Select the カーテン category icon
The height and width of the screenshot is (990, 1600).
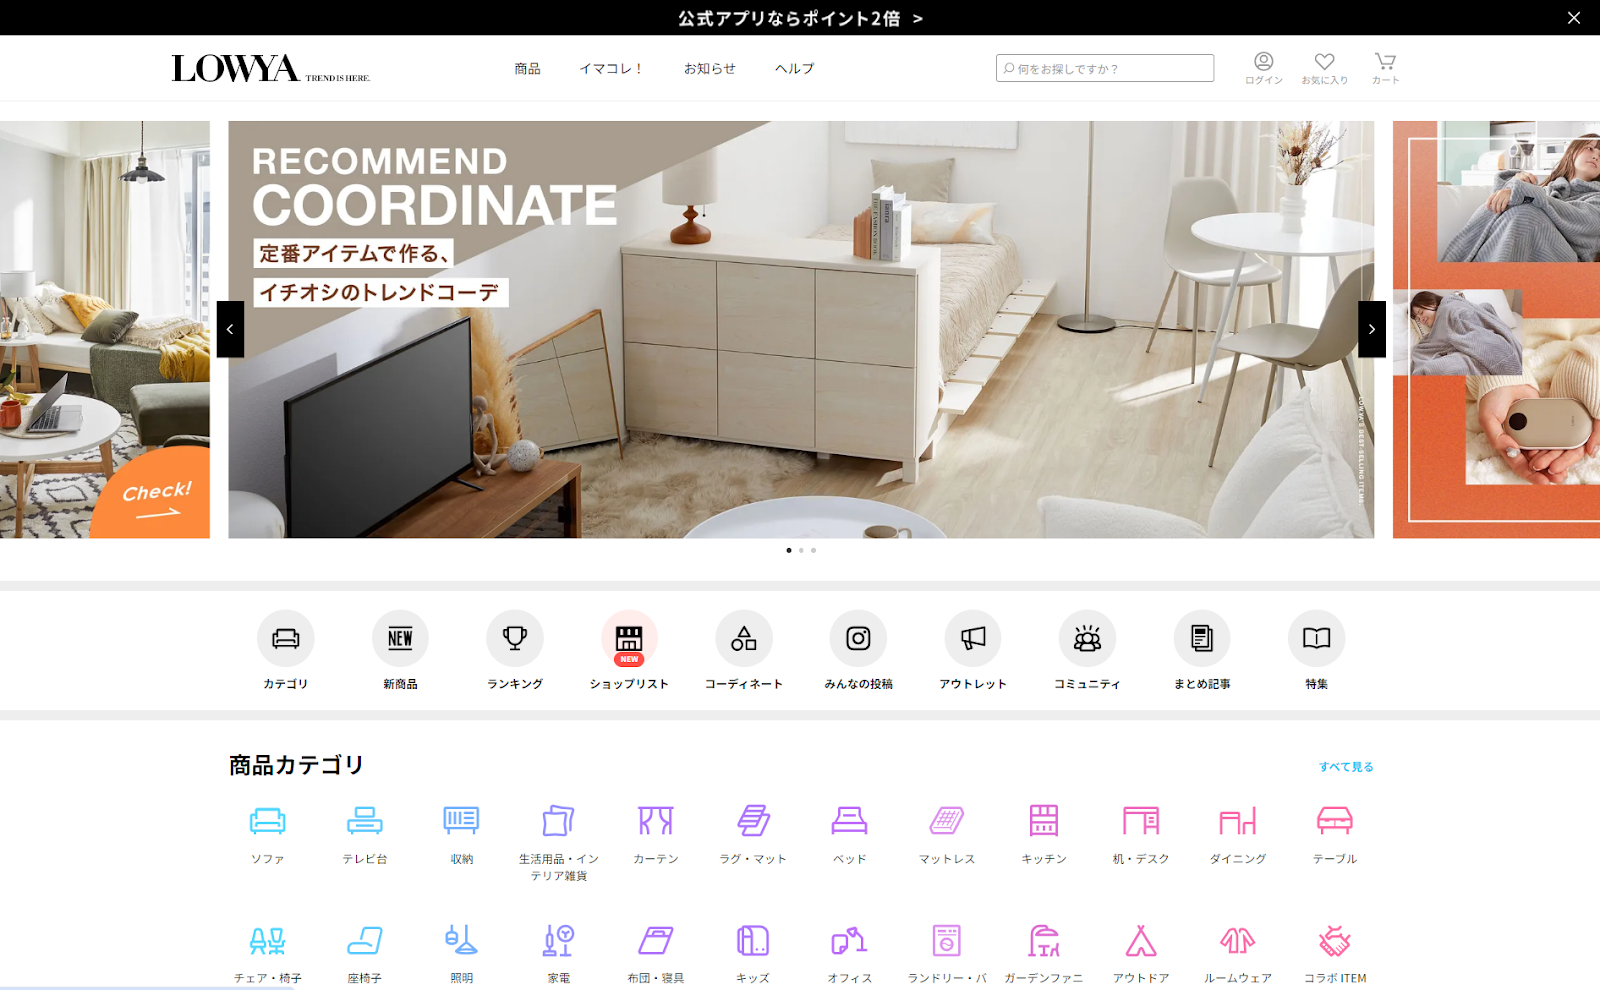coord(655,821)
